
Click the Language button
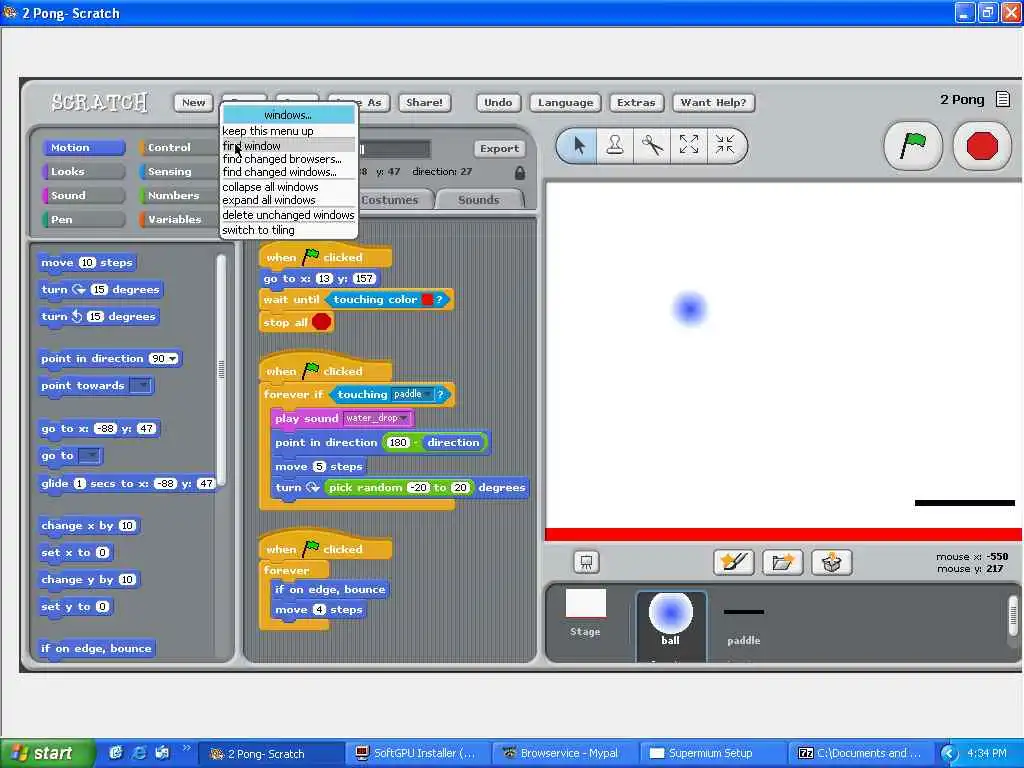pyautogui.click(x=566, y=103)
